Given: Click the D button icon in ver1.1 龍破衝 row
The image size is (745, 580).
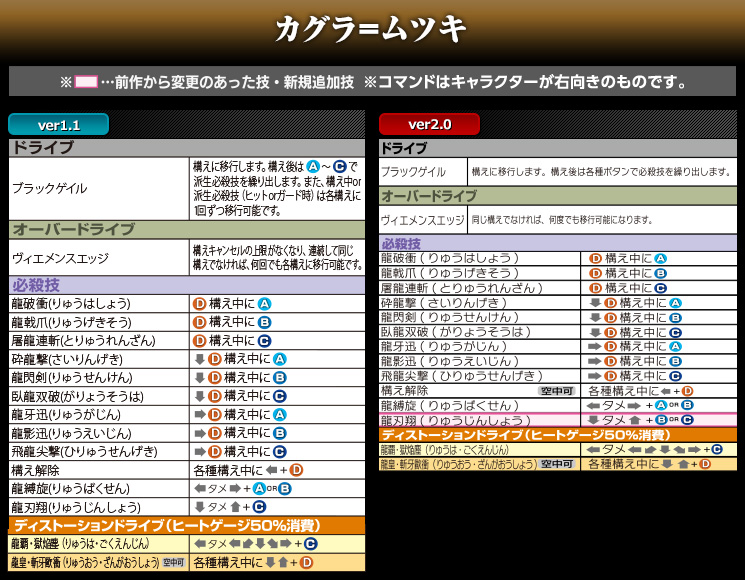Looking at the screenshot, I should pyautogui.click(x=199, y=304).
